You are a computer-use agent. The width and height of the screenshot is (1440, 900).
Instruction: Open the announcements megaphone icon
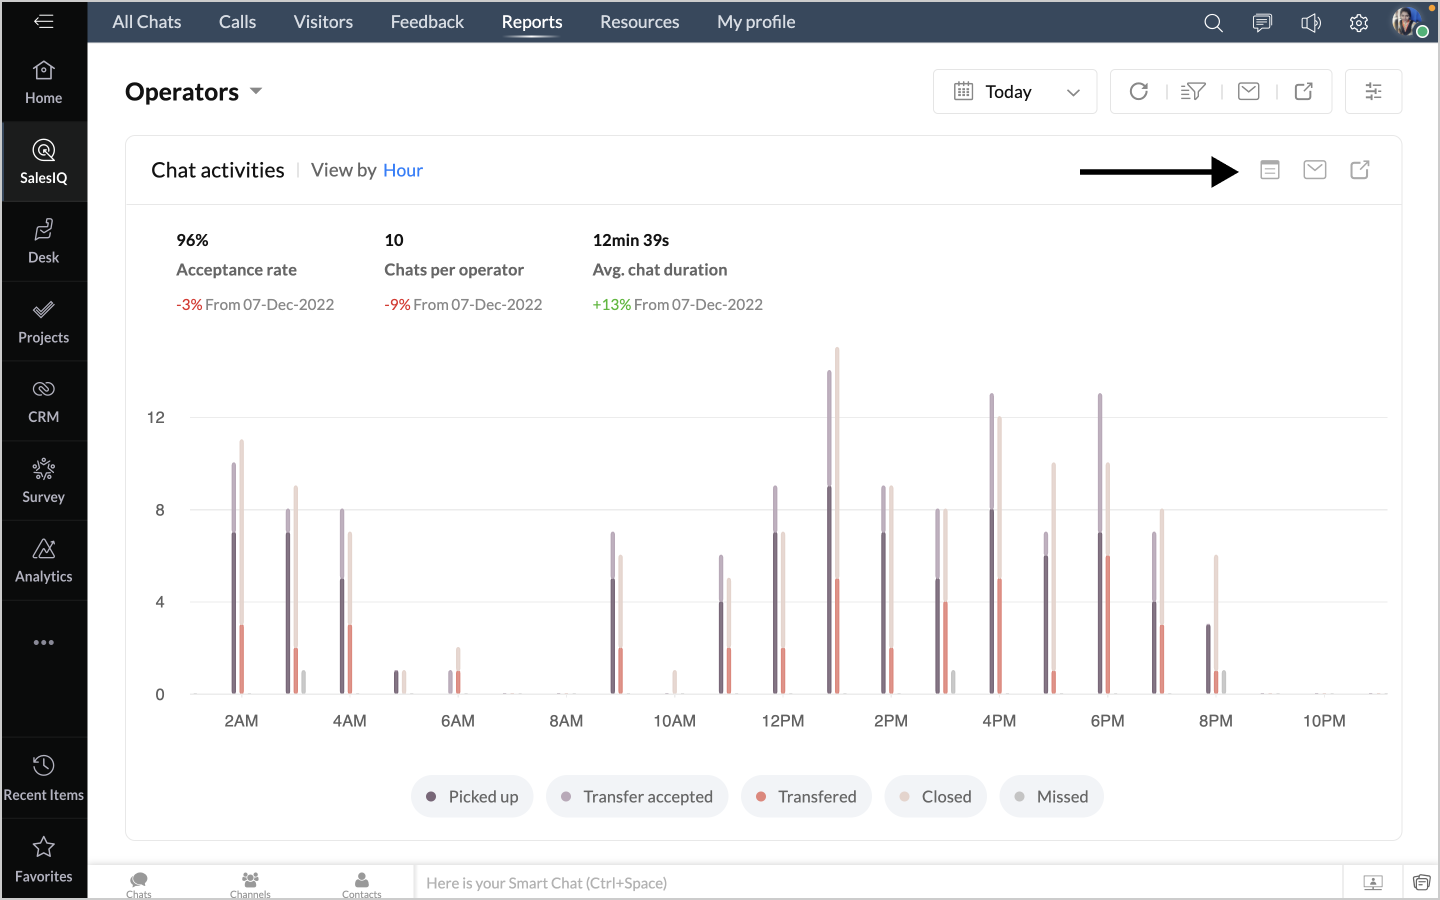click(x=1310, y=22)
